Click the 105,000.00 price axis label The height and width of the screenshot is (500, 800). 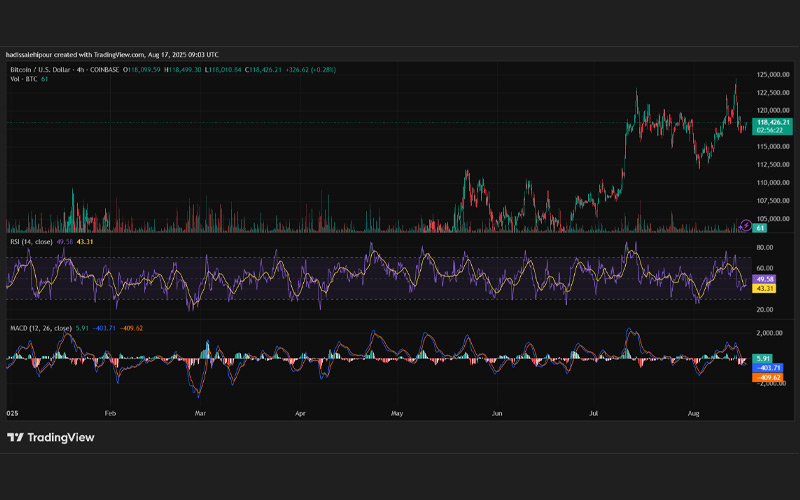[773, 218]
